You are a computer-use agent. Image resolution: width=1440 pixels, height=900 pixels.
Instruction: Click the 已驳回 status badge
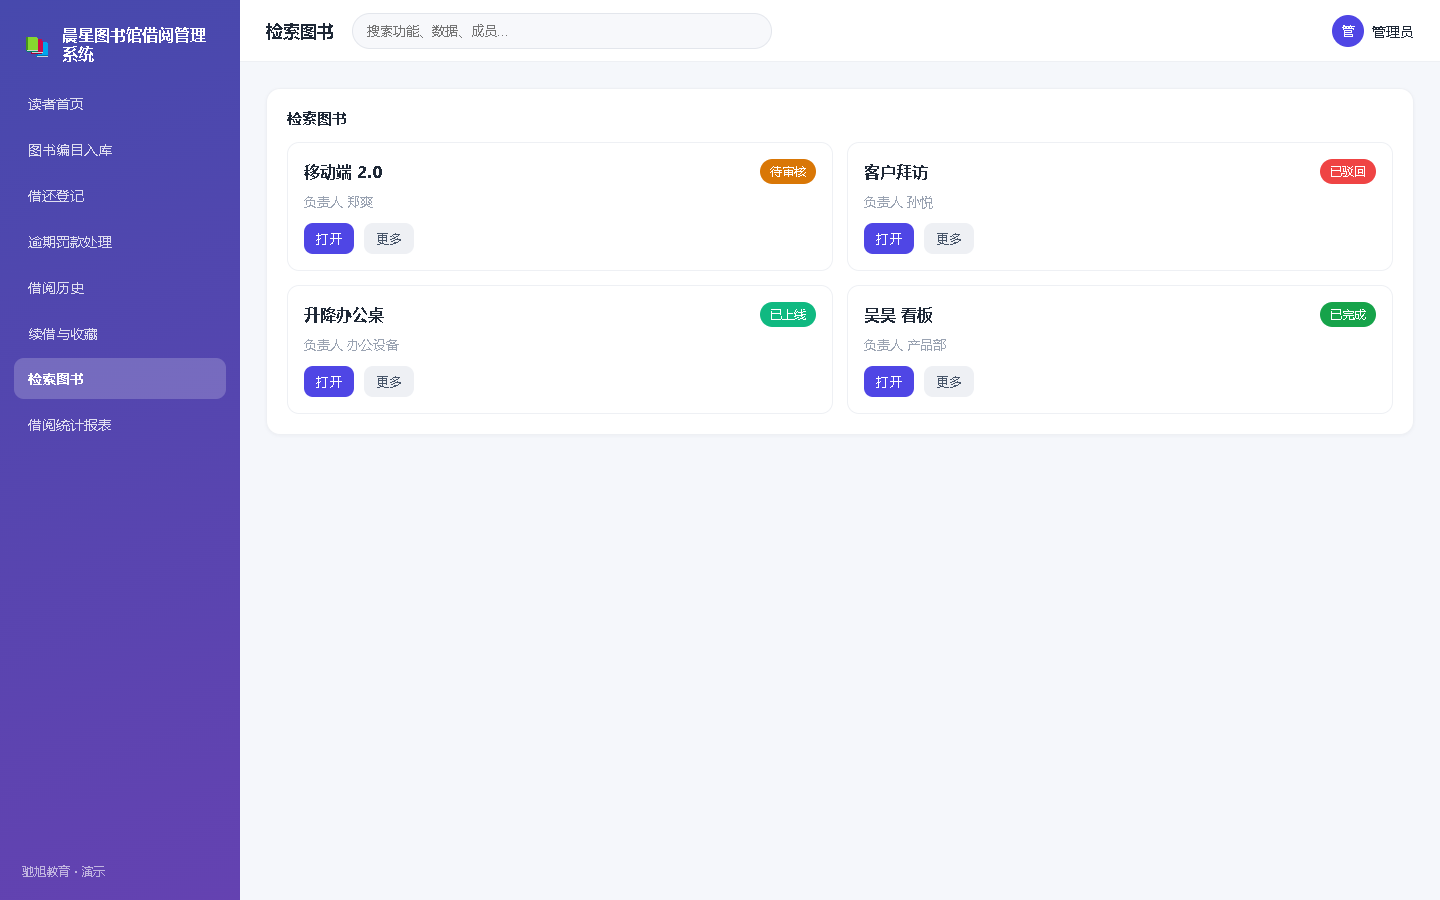click(1348, 172)
